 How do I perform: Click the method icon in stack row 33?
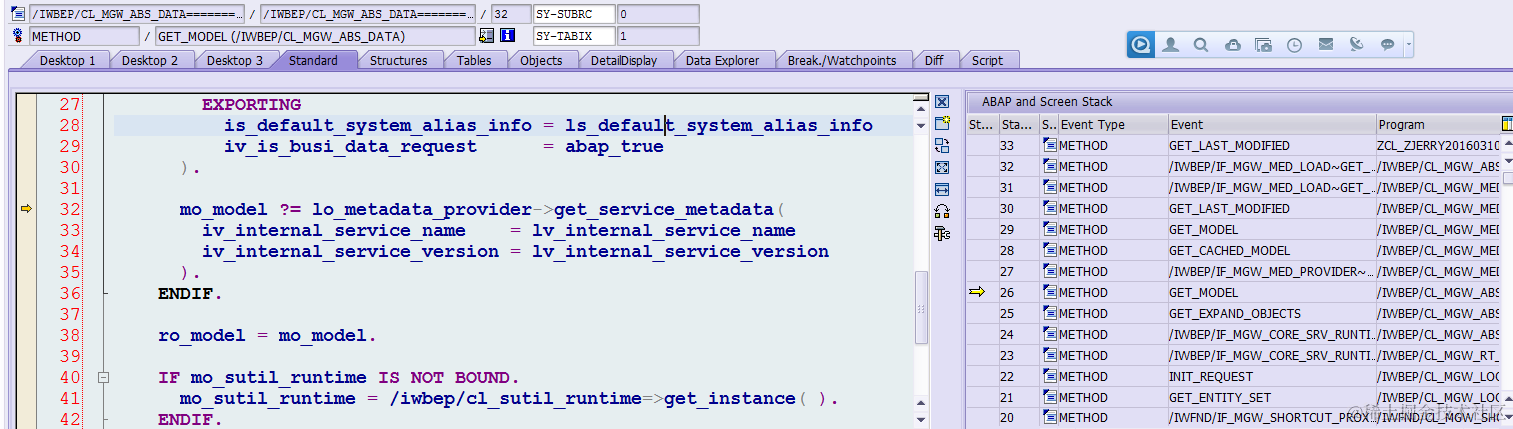(1049, 146)
